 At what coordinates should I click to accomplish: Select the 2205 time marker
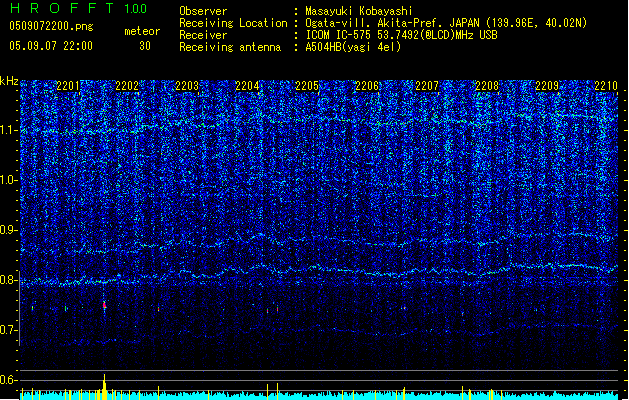(x=307, y=87)
